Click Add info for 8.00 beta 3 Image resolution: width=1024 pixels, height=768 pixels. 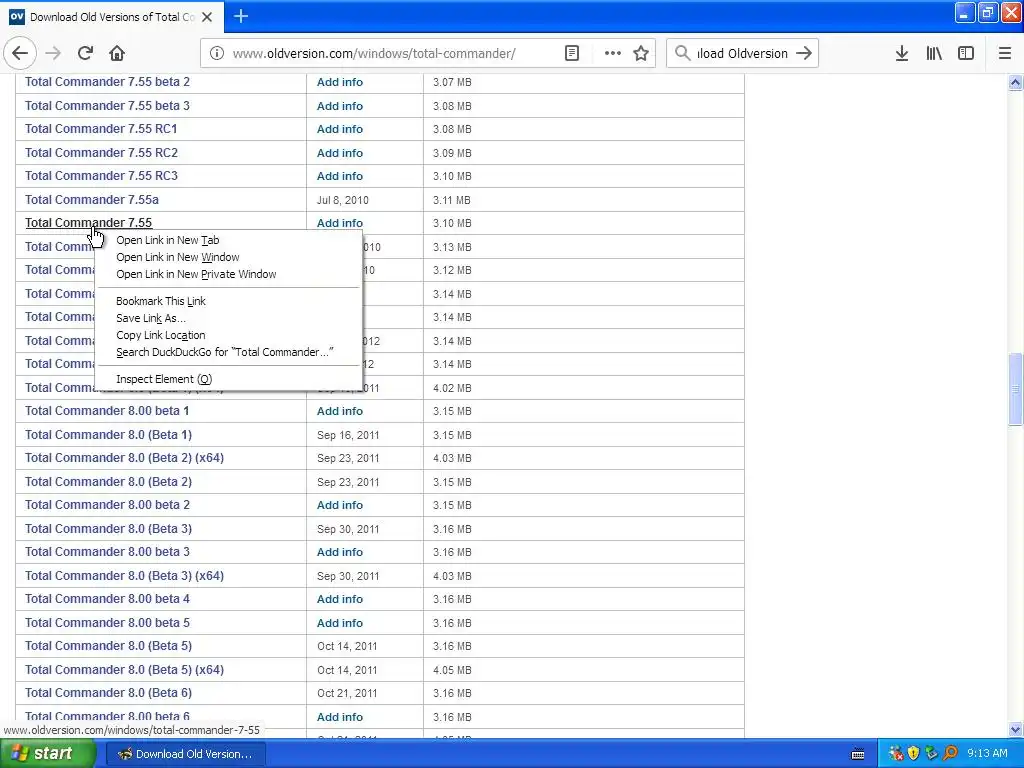coord(340,552)
